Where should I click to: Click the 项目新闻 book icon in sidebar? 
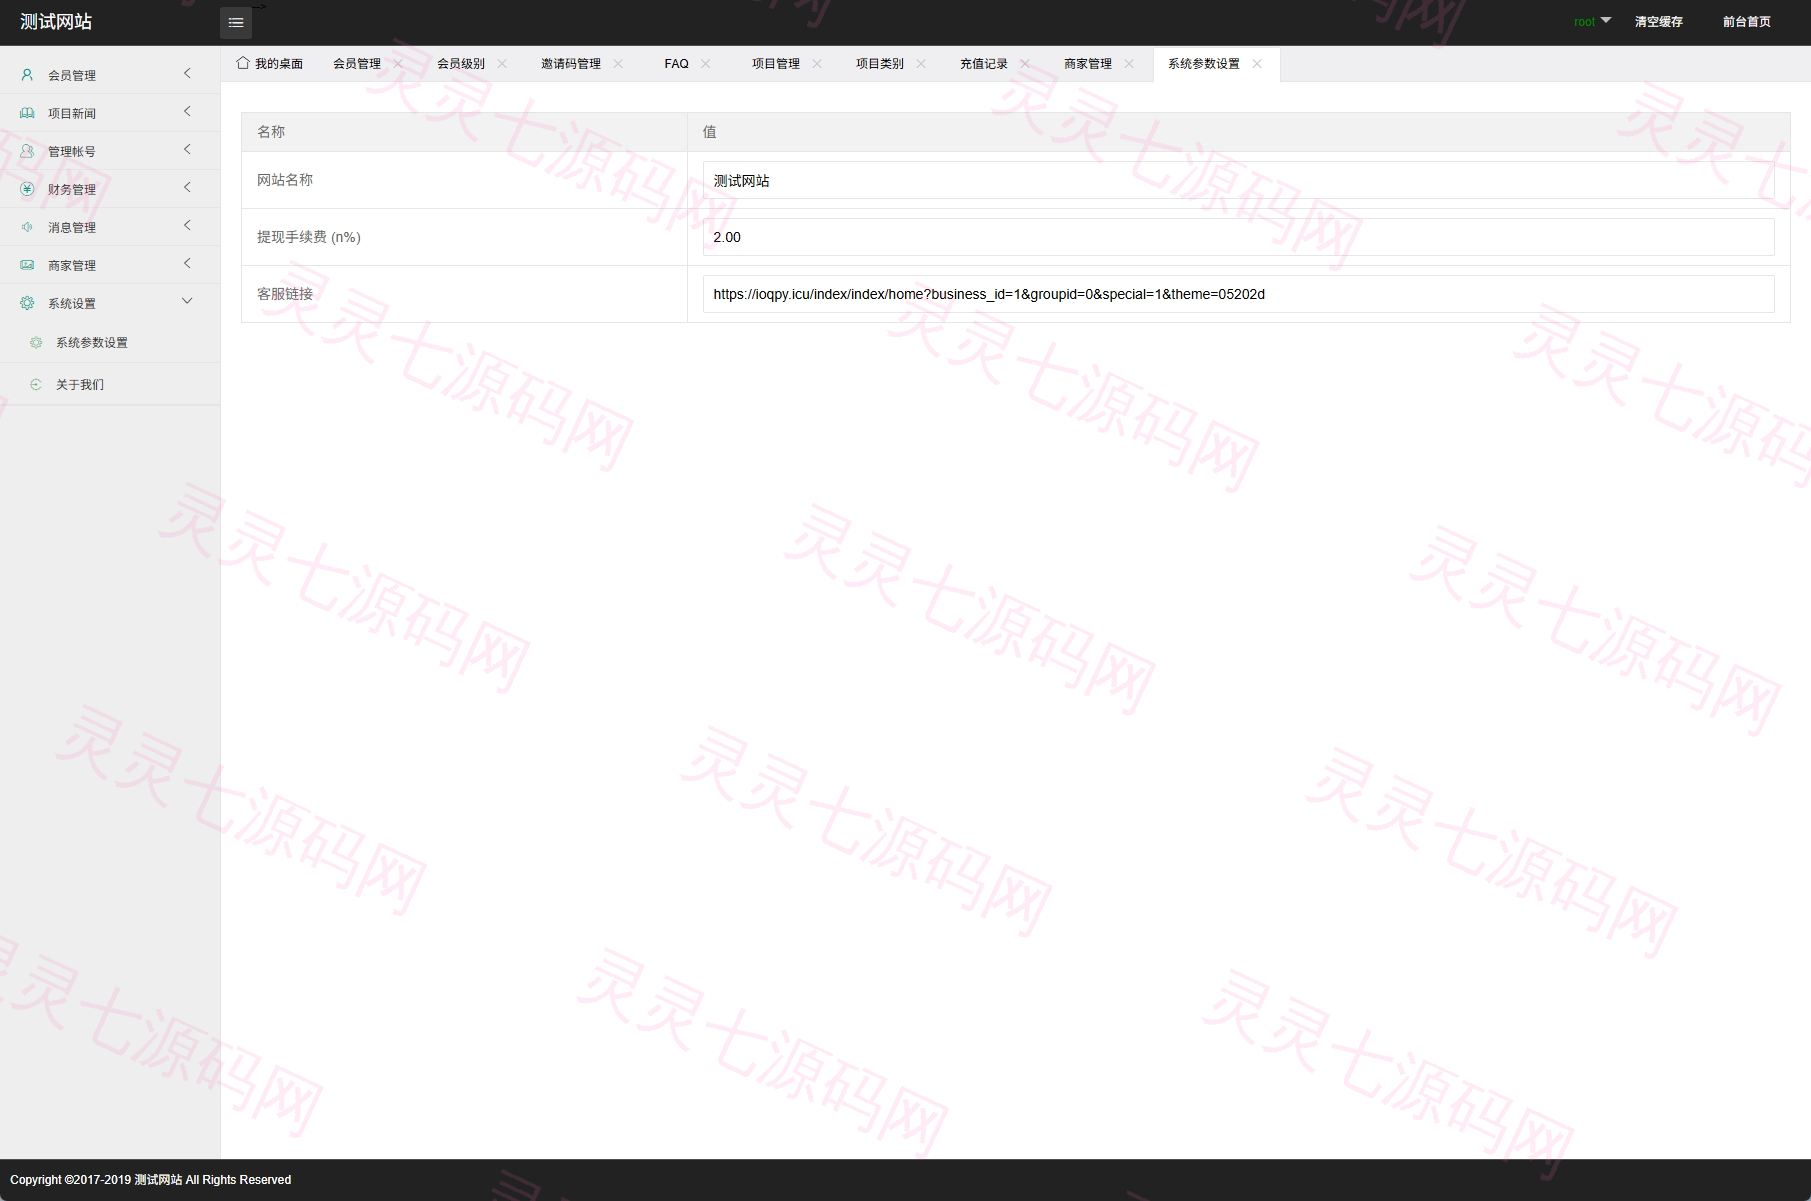point(27,113)
